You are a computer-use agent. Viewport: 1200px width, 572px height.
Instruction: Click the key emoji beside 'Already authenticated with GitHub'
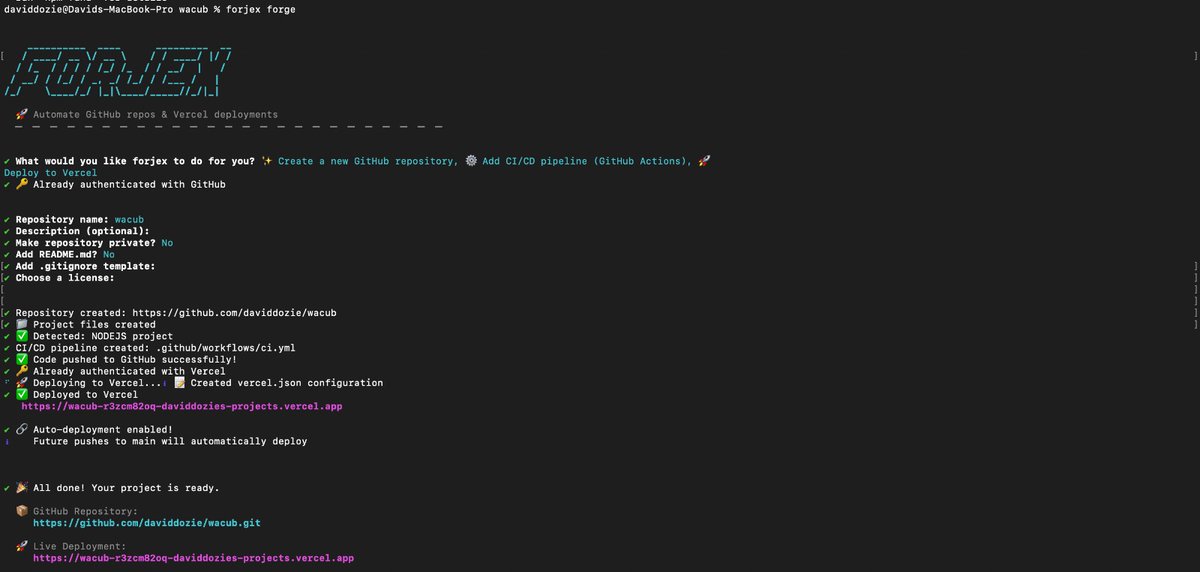(x=21, y=185)
